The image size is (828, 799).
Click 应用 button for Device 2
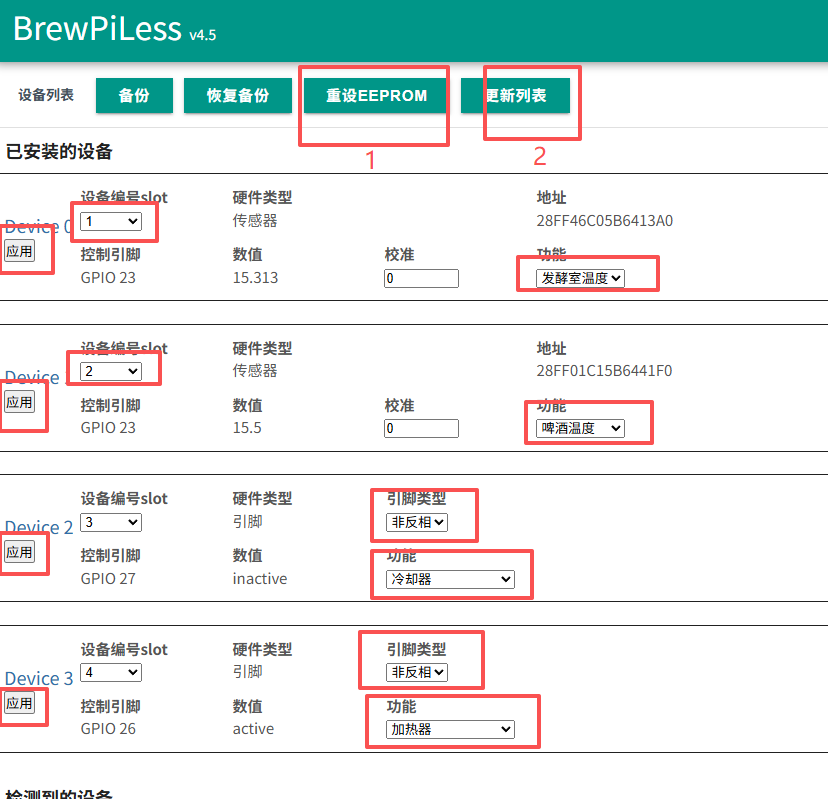coord(19,552)
